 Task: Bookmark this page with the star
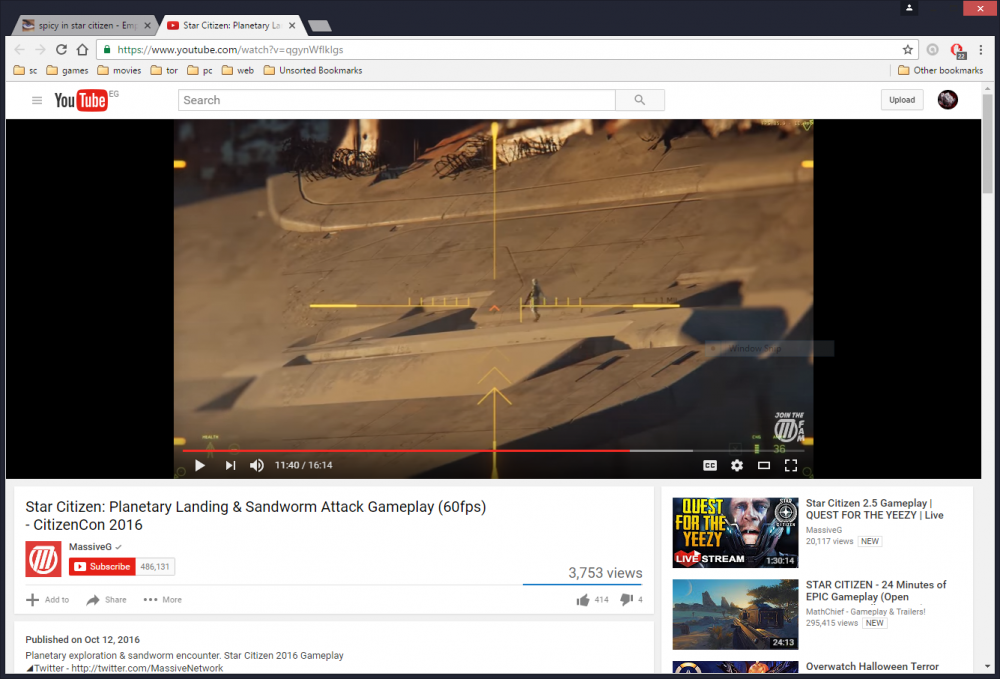[x=908, y=50]
